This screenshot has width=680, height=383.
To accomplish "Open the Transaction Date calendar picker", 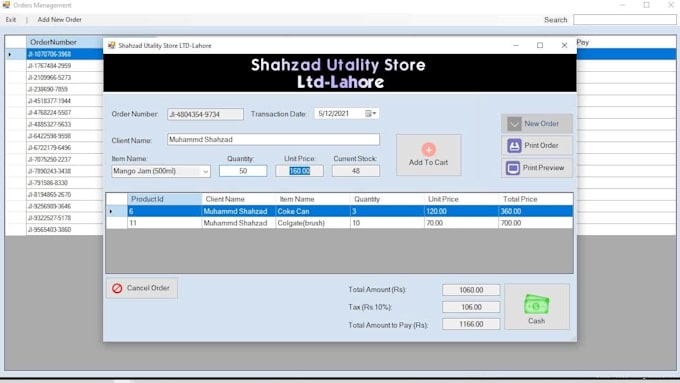I will pyautogui.click(x=370, y=114).
